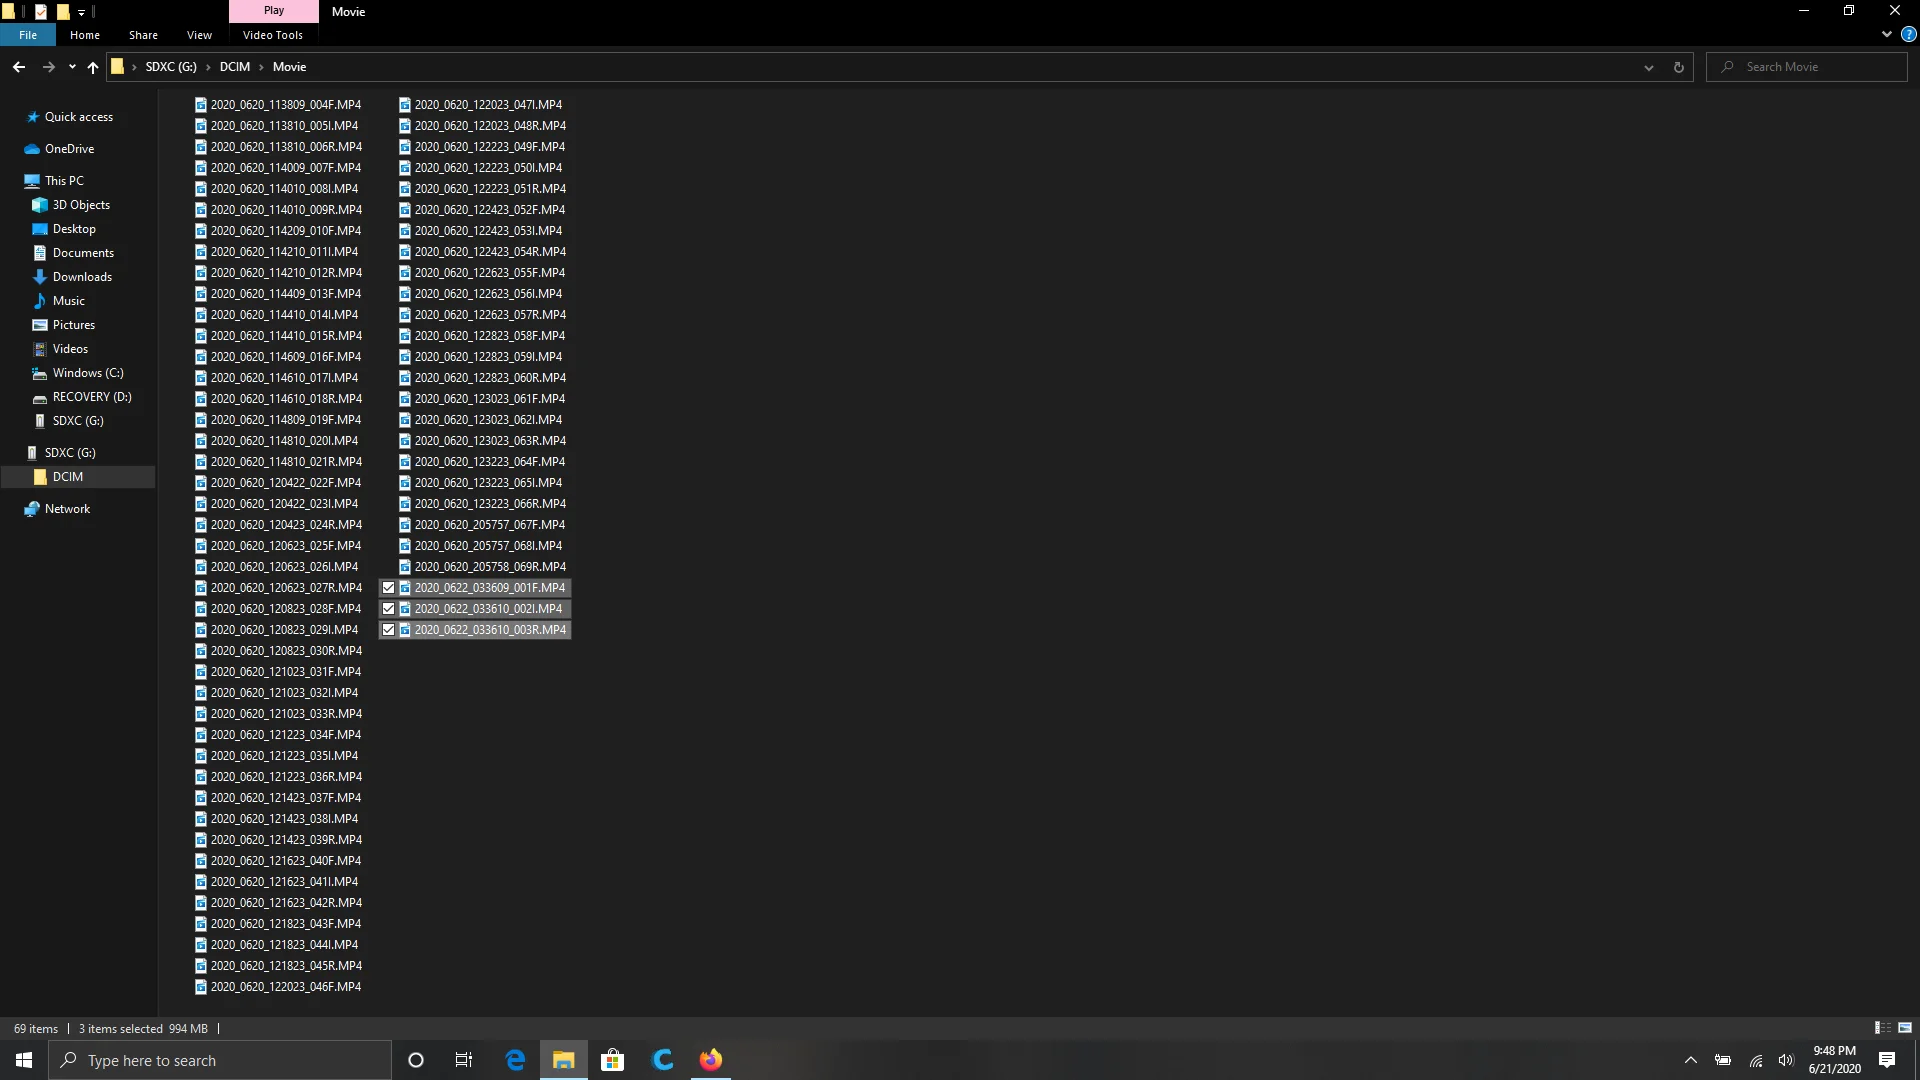Select This PC in navigation pane

(x=64, y=181)
